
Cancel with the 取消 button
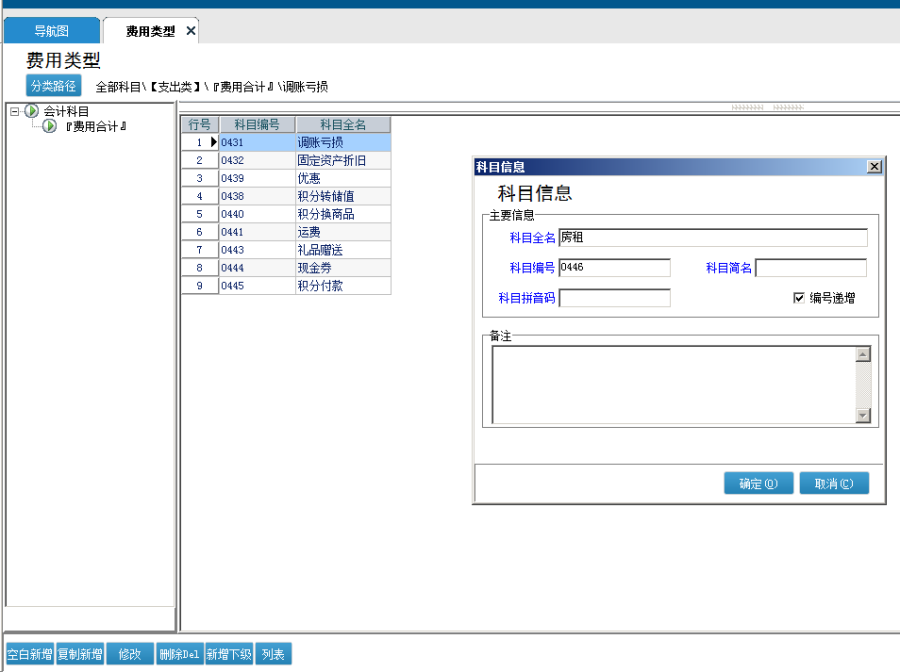[x=834, y=483]
